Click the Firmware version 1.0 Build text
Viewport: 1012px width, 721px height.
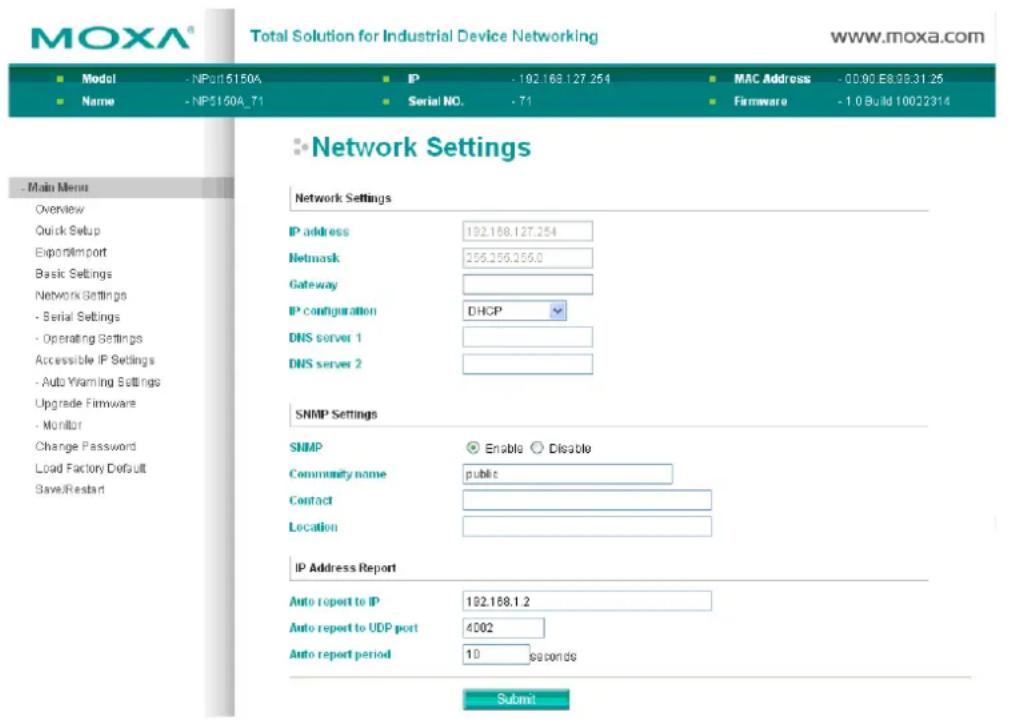pyautogui.click(x=894, y=101)
